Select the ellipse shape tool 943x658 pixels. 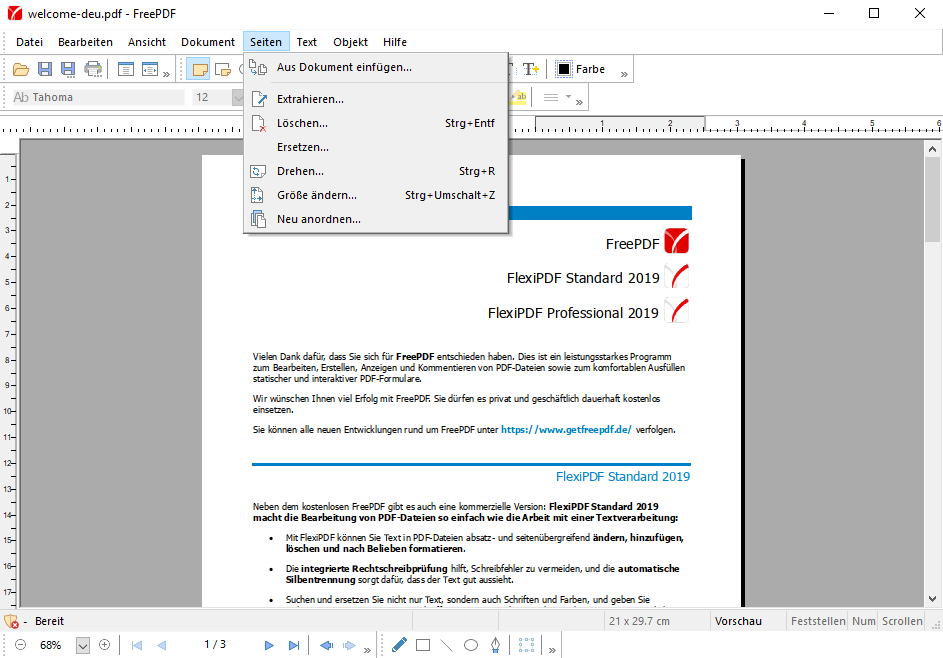(x=471, y=645)
